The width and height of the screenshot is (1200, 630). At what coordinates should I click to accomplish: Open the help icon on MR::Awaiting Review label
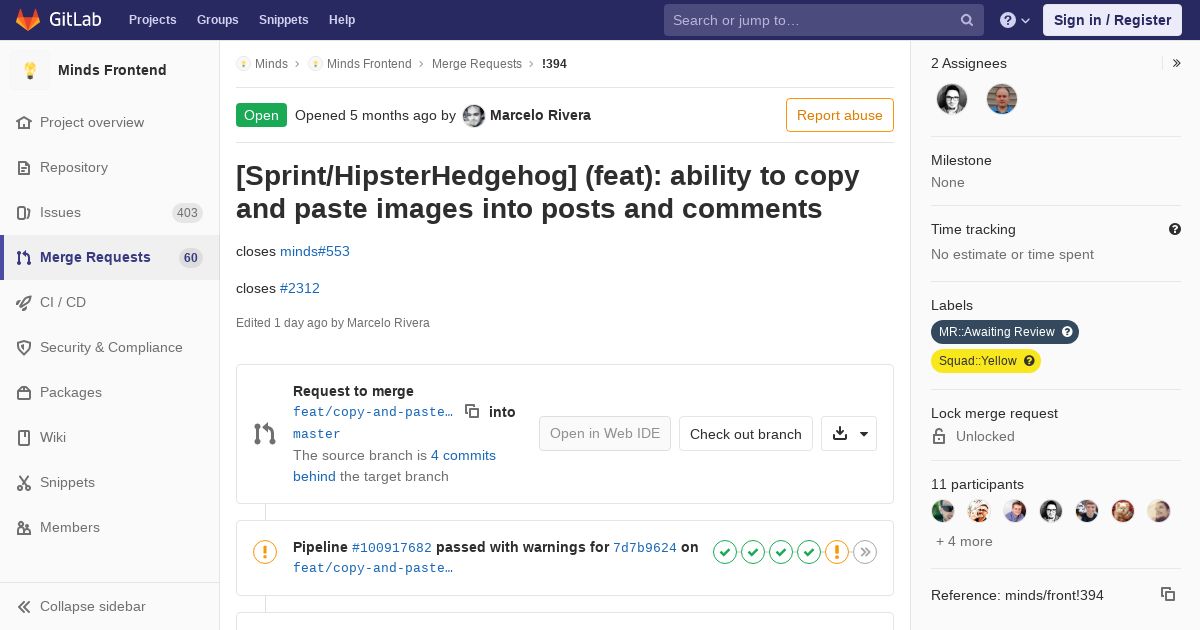coord(1067,332)
